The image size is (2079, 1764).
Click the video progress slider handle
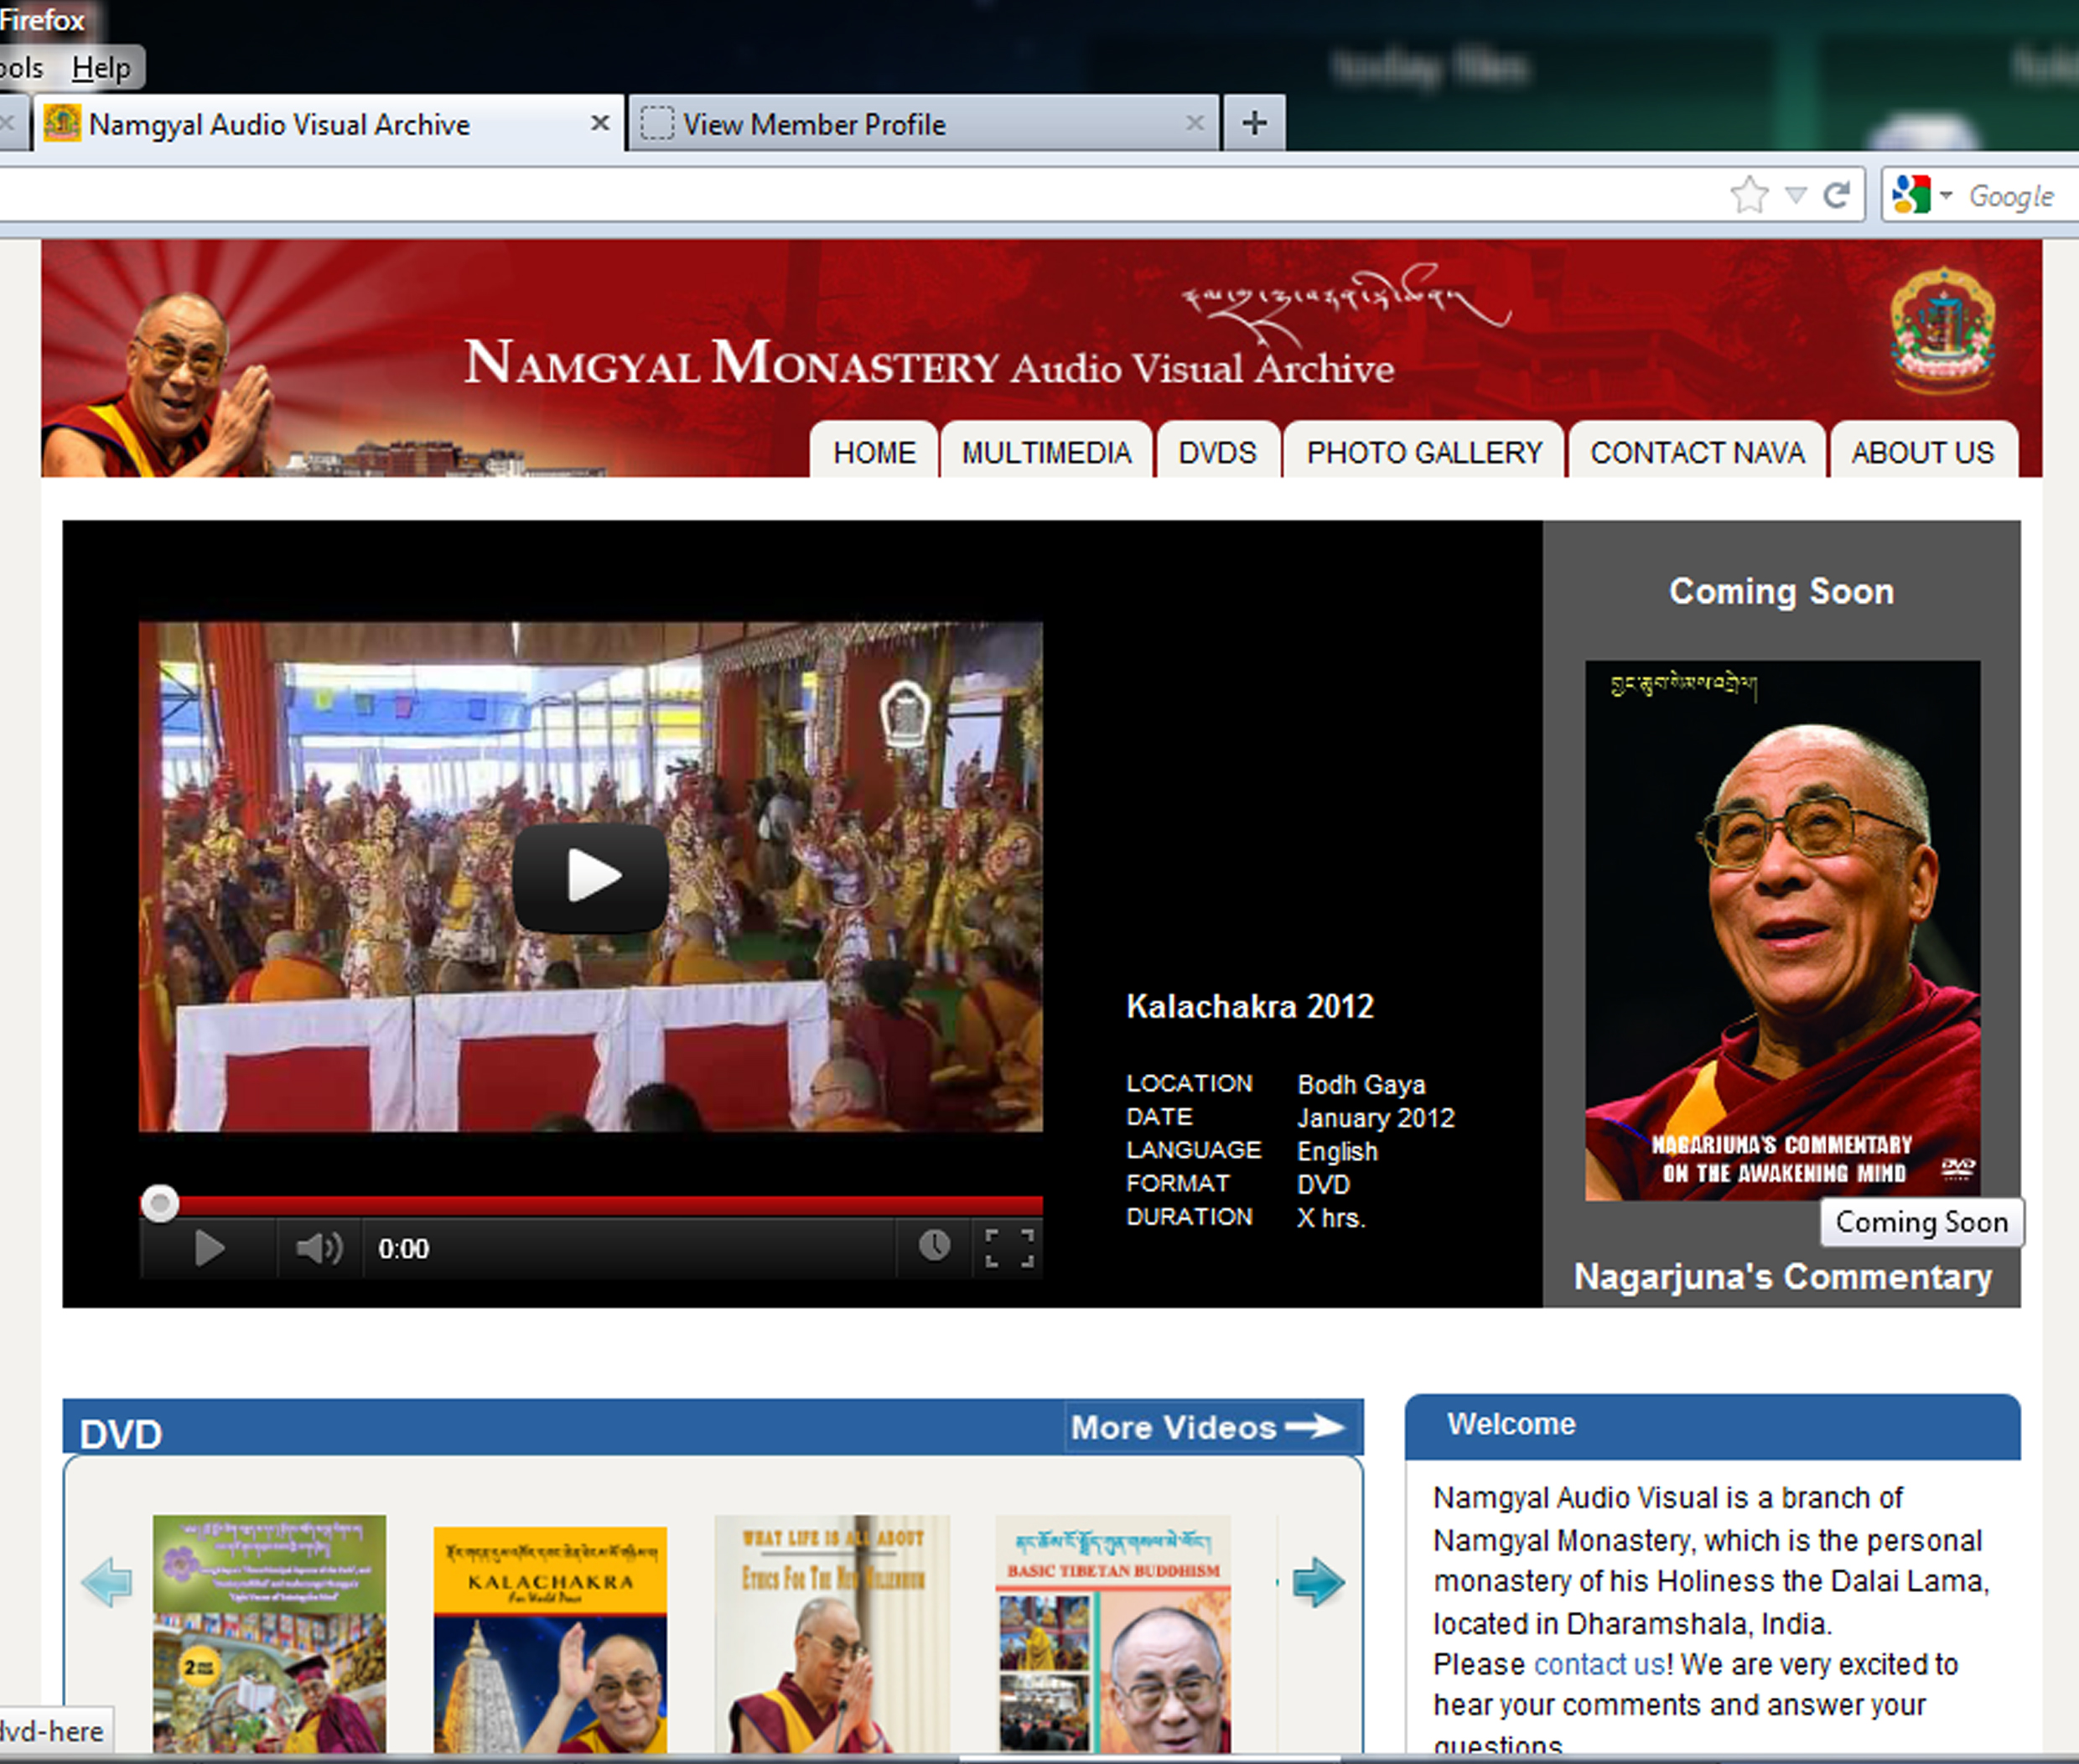tap(159, 1203)
